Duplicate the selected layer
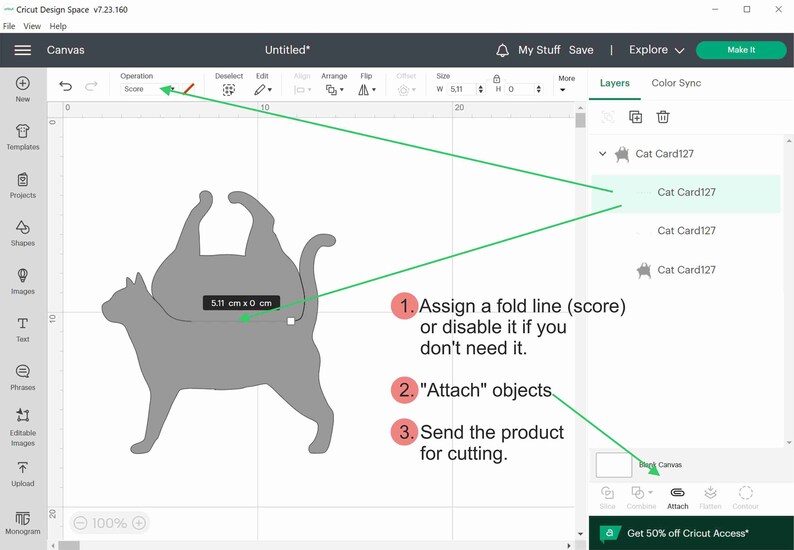 point(636,117)
